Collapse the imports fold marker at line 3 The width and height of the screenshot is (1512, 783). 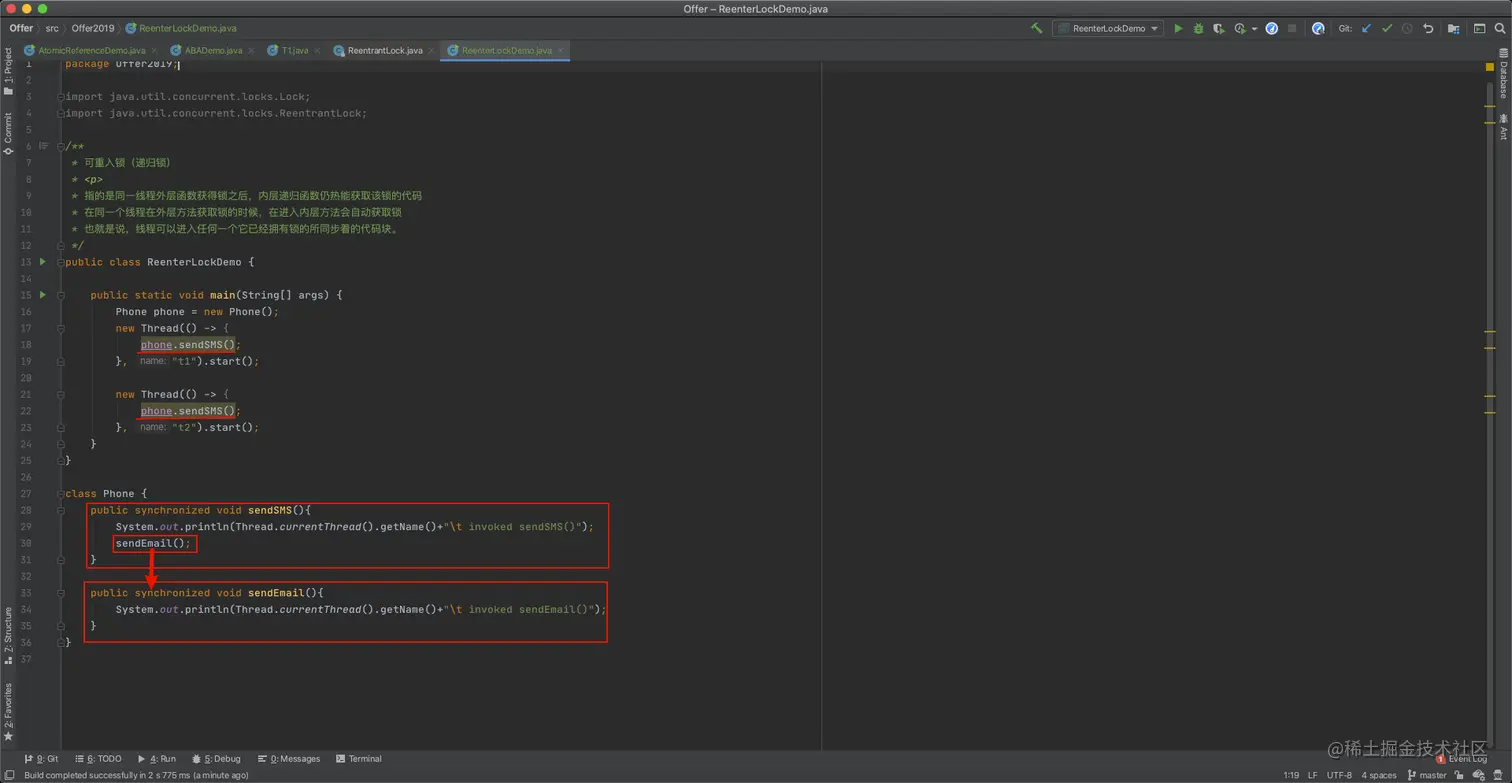(x=61, y=97)
